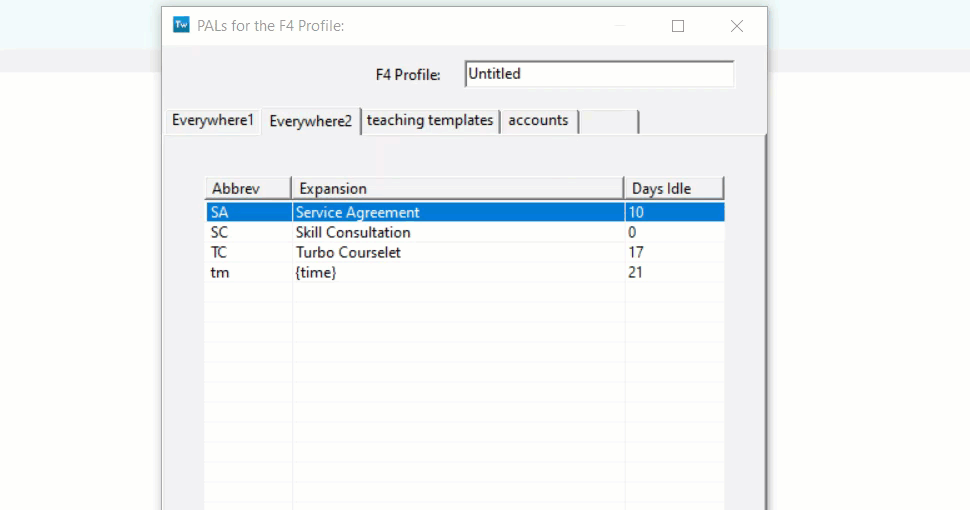Click the Tw application icon in title bar
970x510 pixels.
(x=181, y=25)
